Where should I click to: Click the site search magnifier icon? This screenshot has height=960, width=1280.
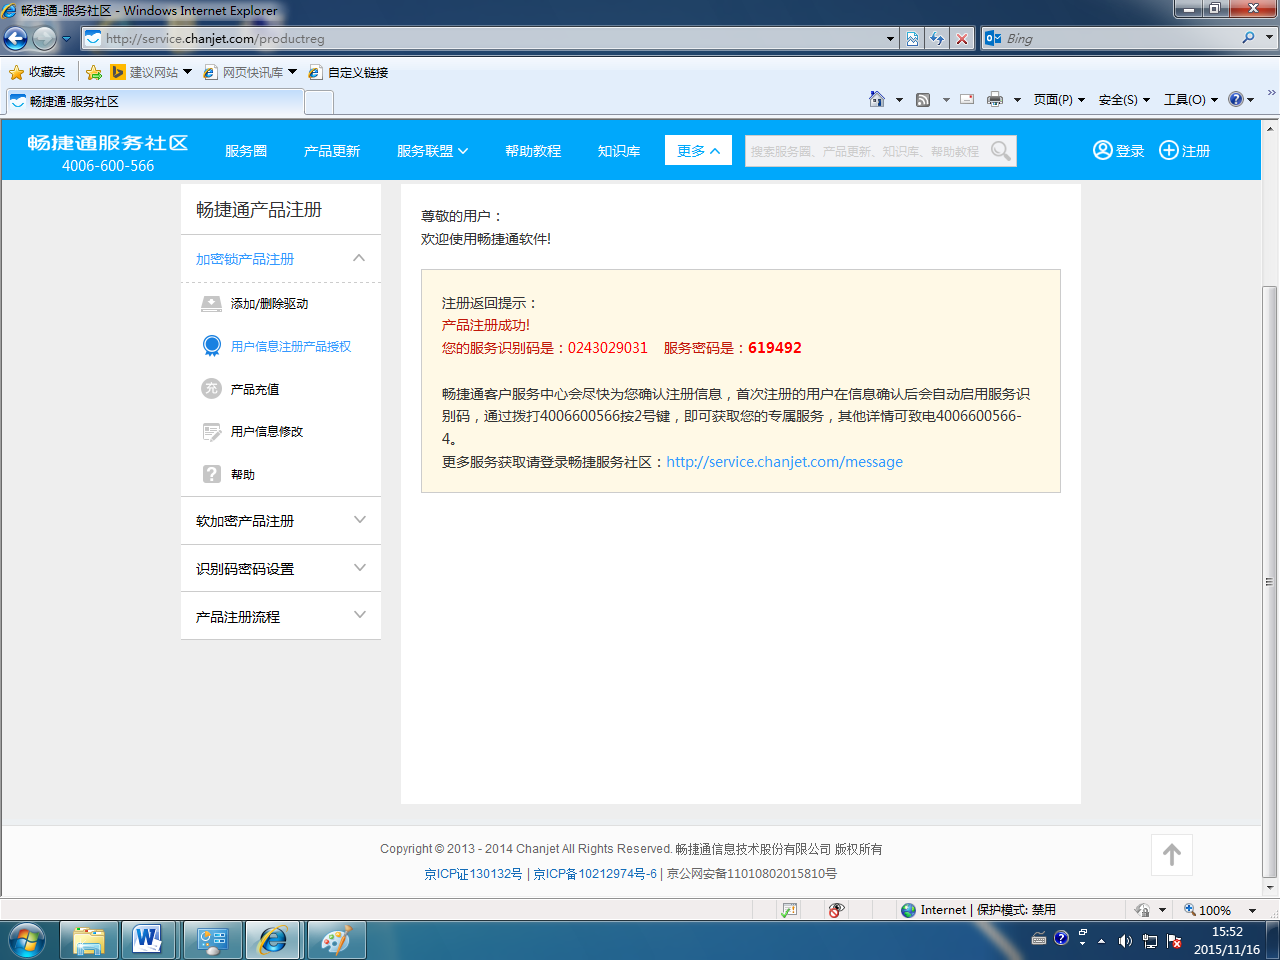[x=1001, y=151]
